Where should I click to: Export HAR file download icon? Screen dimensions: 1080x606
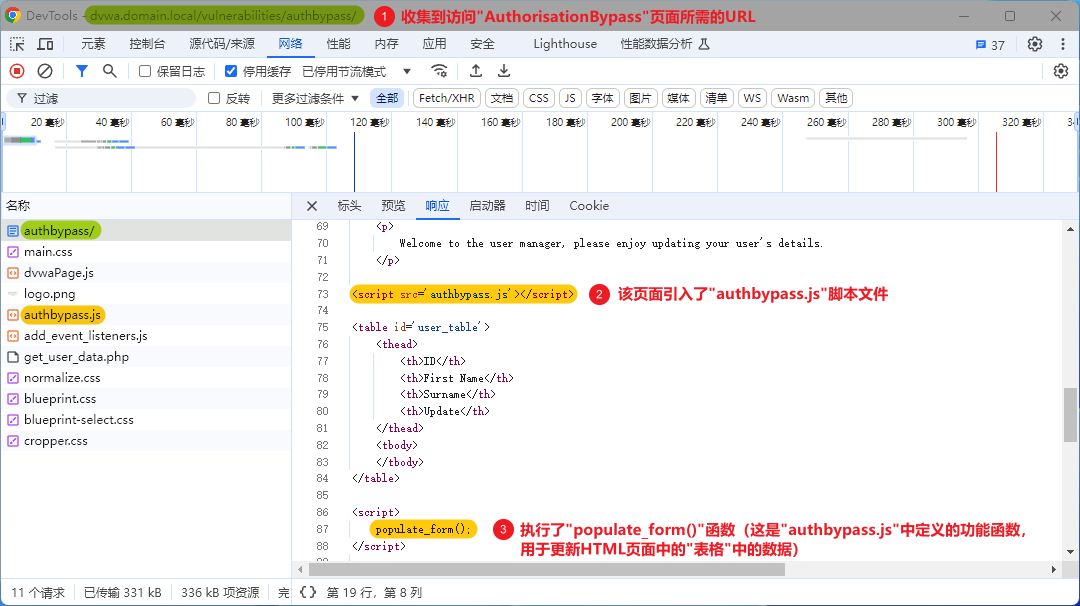click(x=504, y=71)
